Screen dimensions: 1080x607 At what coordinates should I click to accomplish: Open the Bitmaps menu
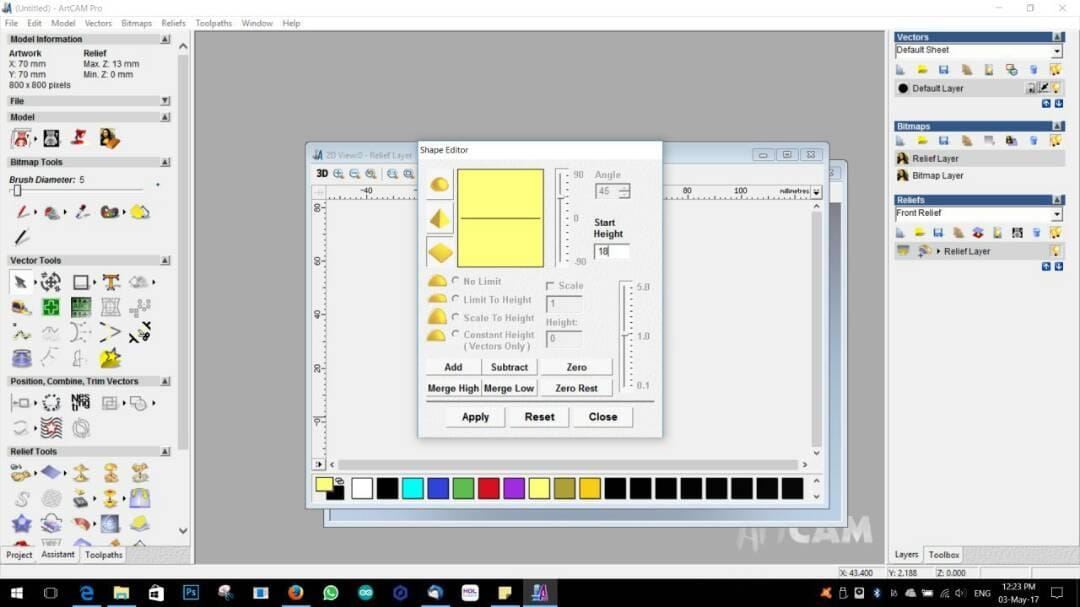[x=136, y=23]
